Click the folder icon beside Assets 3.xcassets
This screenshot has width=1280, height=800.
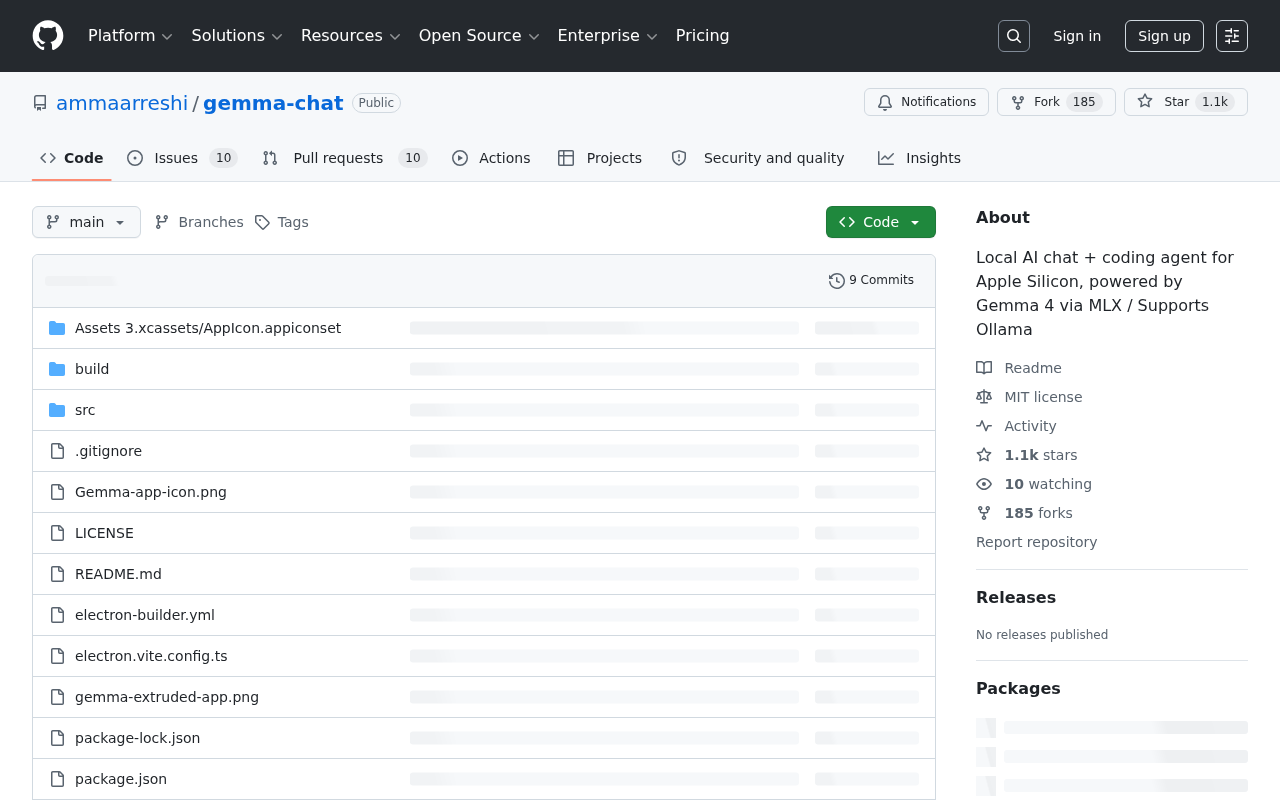pyautogui.click(x=57, y=328)
